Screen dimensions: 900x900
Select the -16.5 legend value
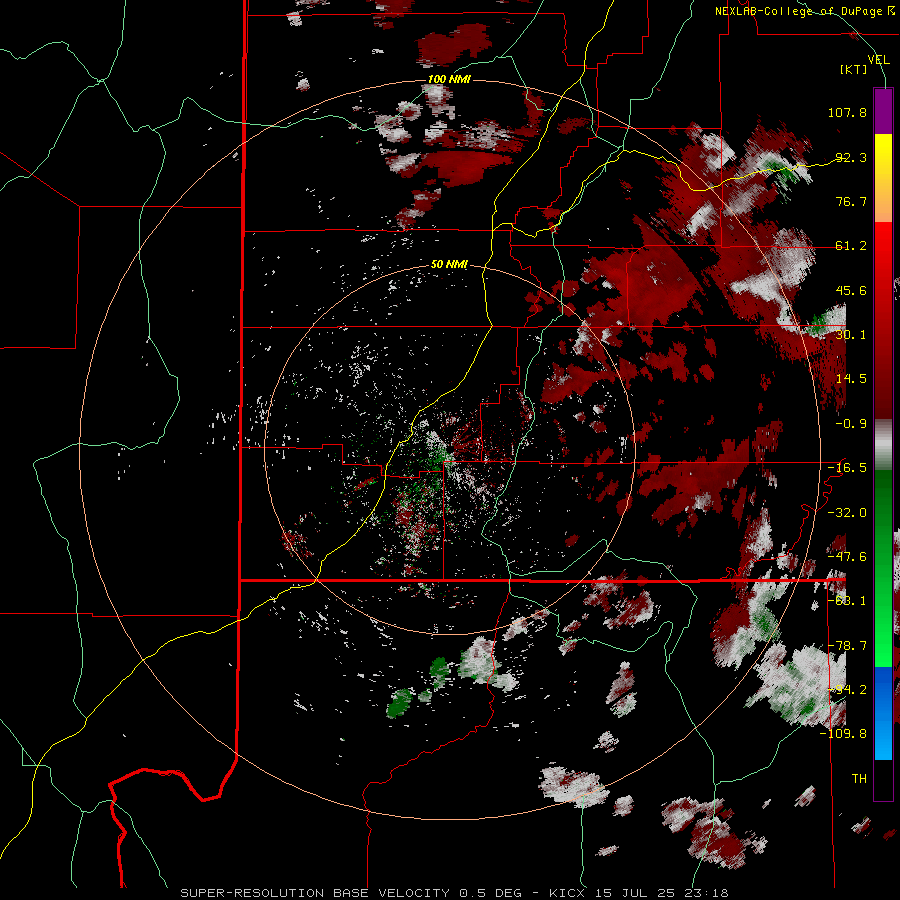point(847,468)
